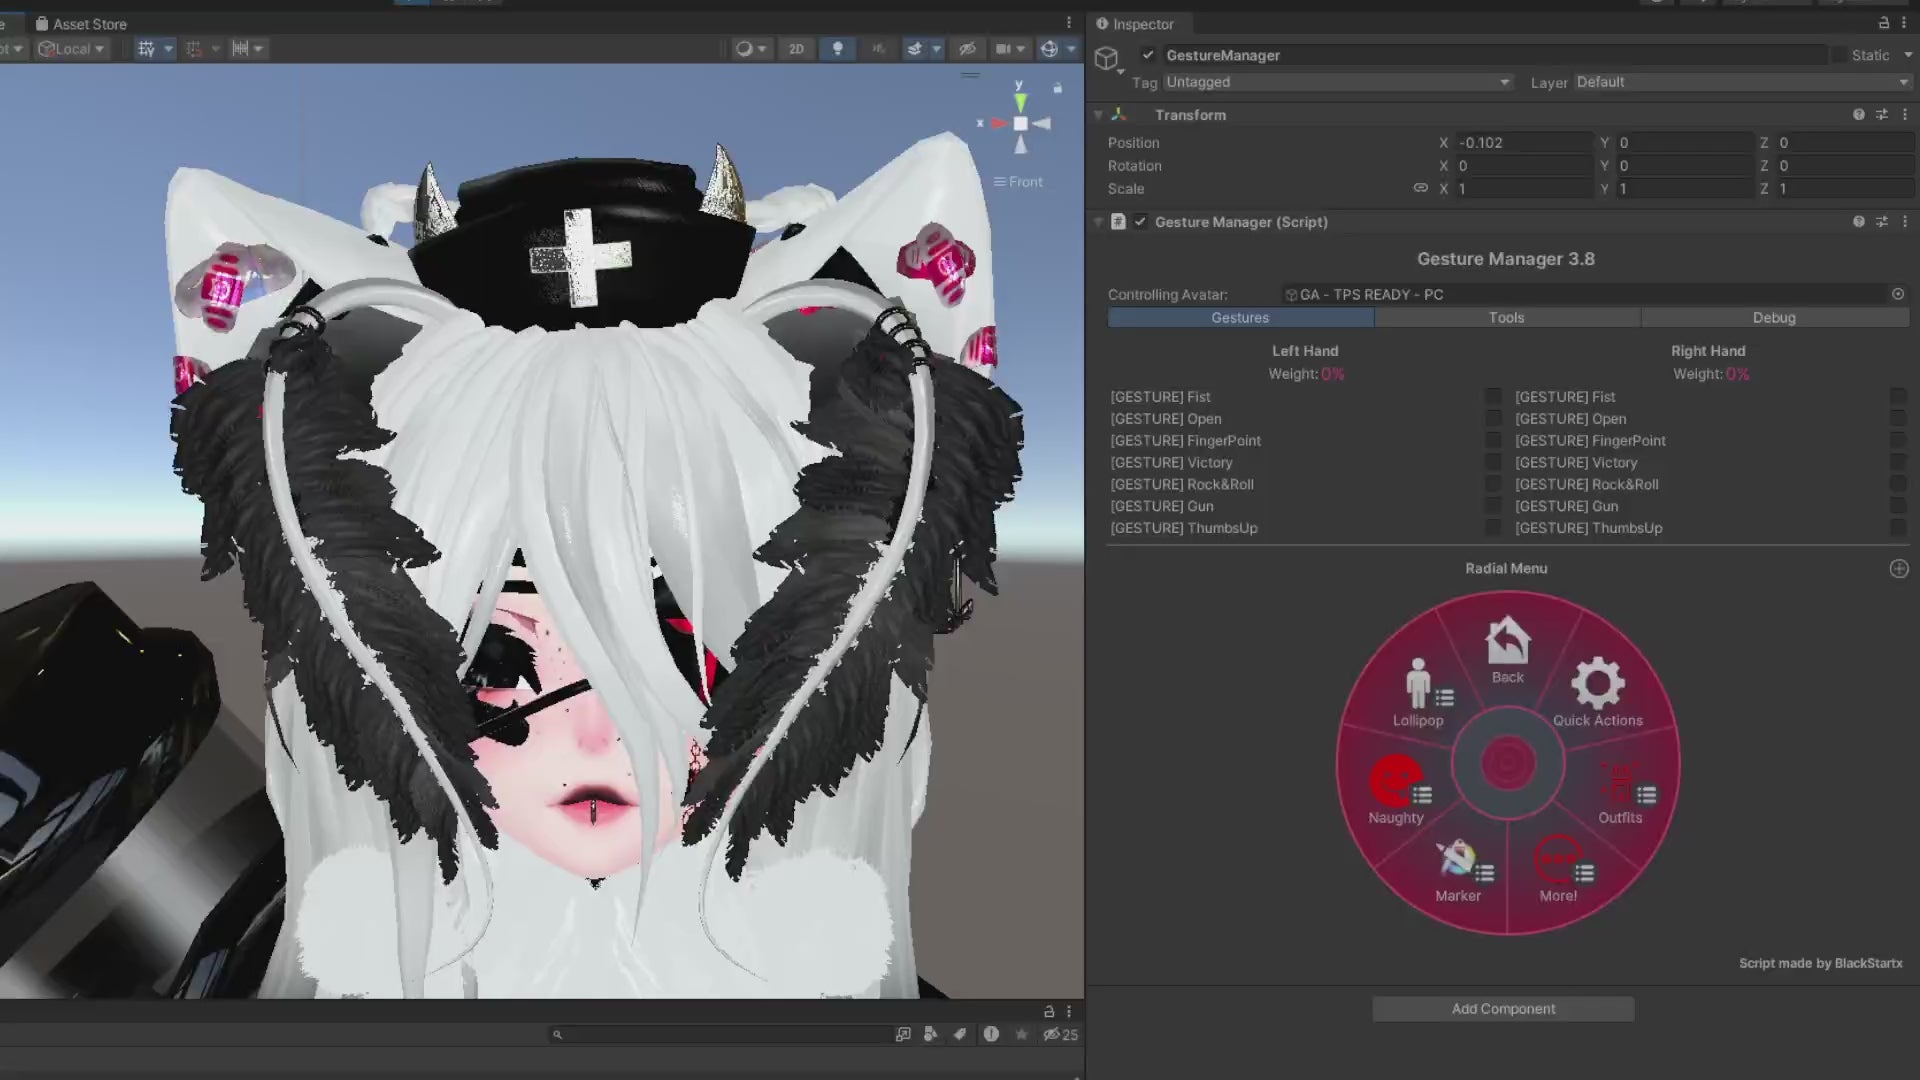Open the Layer dropdown Default
The image size is (1920, 1080).
coord(1742,82)
